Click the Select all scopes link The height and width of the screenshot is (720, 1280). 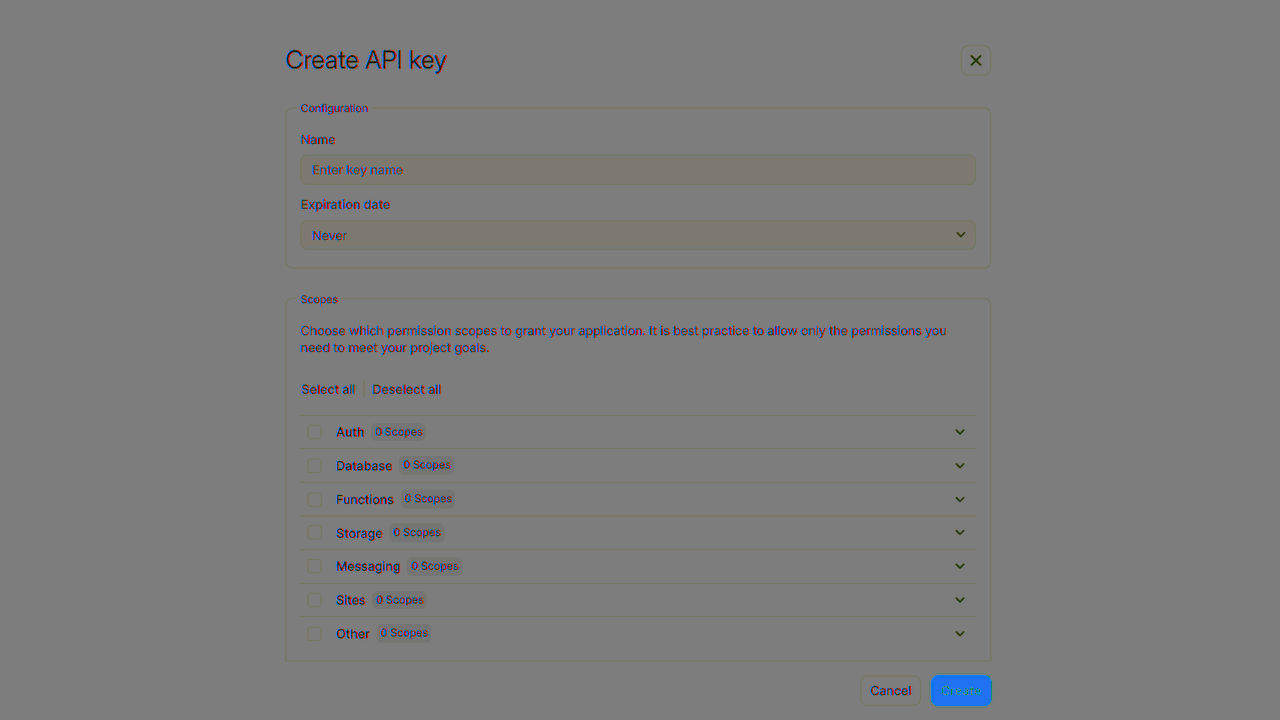[328, 389]
